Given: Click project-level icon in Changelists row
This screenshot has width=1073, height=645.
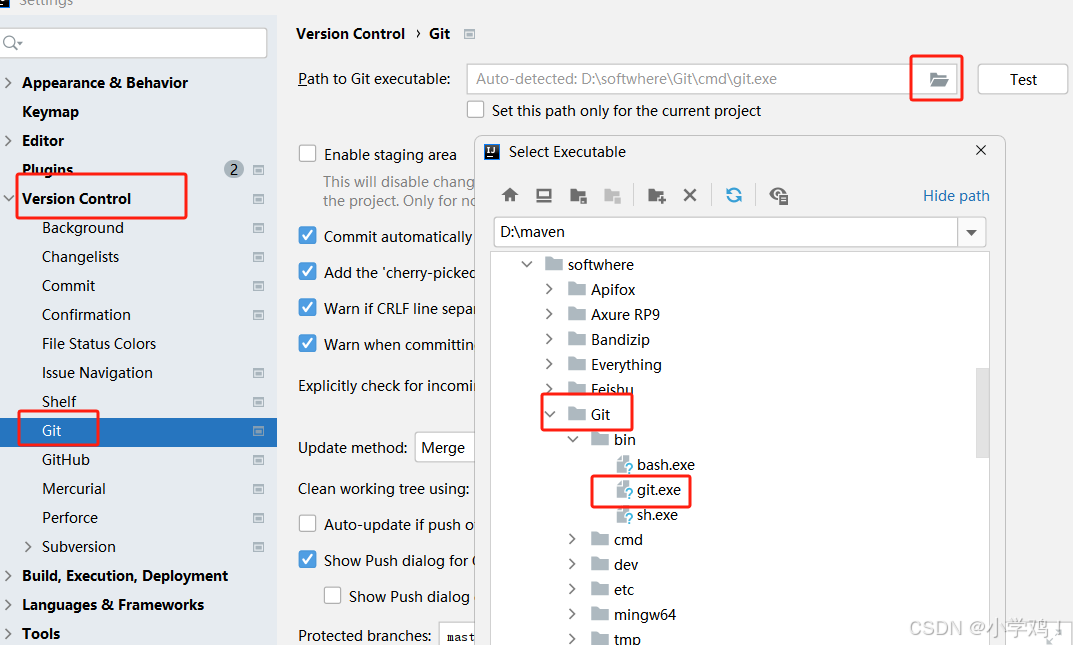Looking at the screenshot, I should (259, 257).
